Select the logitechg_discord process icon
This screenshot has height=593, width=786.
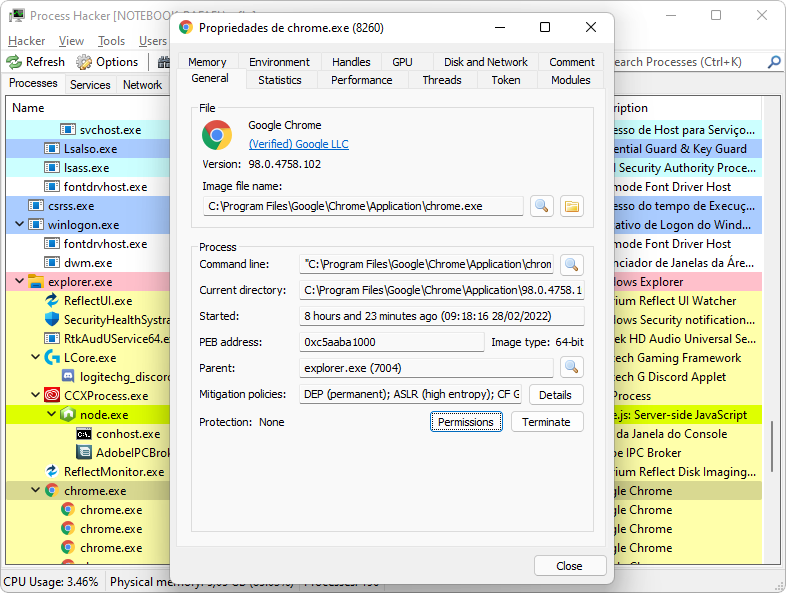pyautogui.click(x=68, y=377)
